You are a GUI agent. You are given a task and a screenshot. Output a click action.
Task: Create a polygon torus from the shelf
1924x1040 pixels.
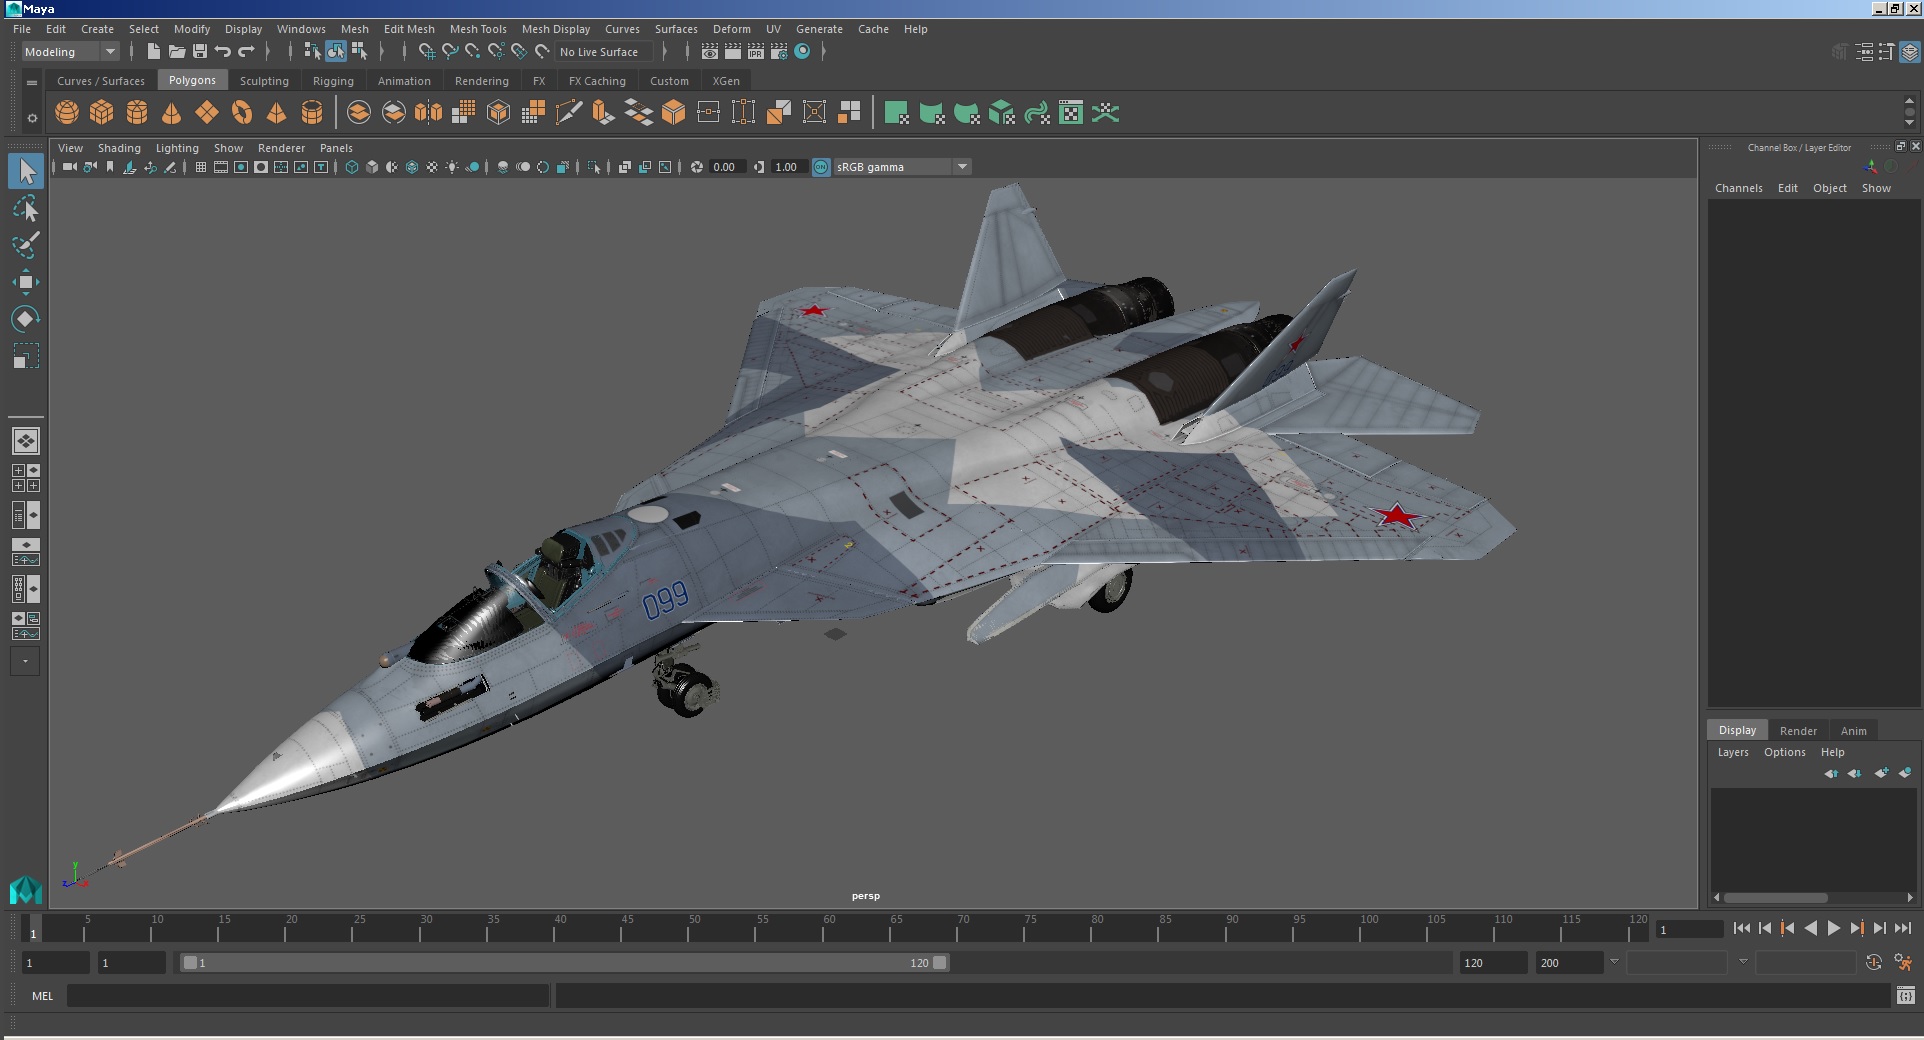[x=242, y=113]
